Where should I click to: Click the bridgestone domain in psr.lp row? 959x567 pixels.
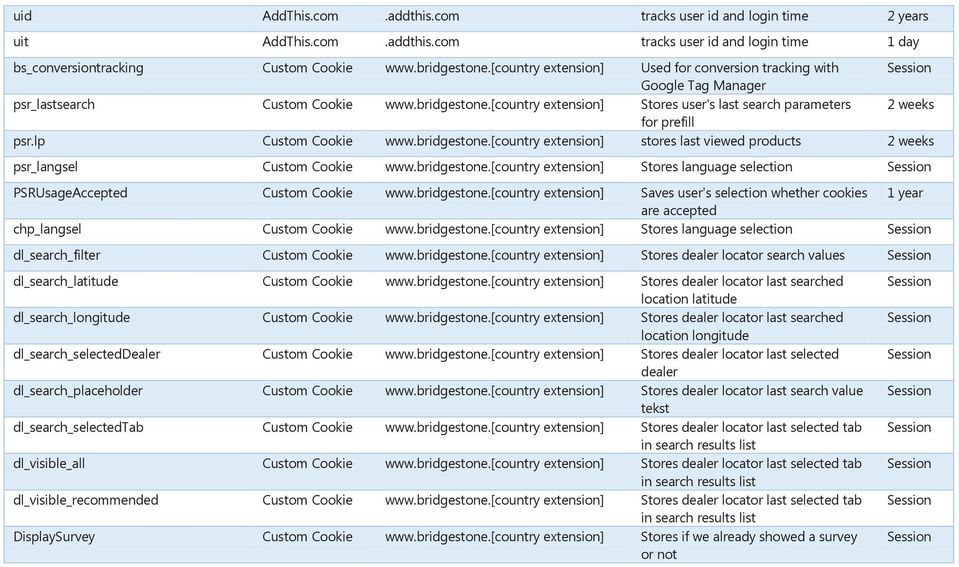pos(494,142)
